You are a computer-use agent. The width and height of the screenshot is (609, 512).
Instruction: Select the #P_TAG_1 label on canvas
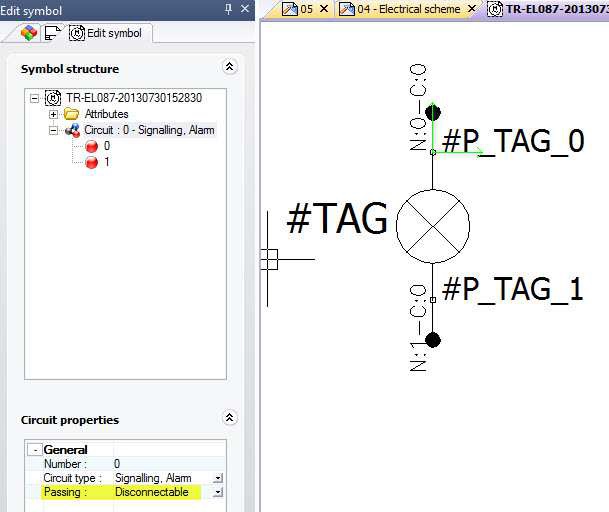pos(512,289)
